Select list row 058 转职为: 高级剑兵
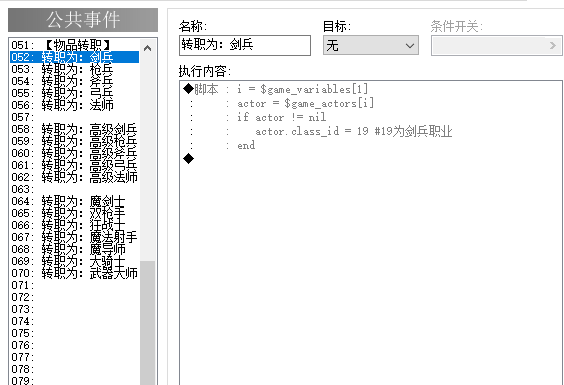Image resolution: width=564 pixels, height=385 pixels. [x=74, y=129]
